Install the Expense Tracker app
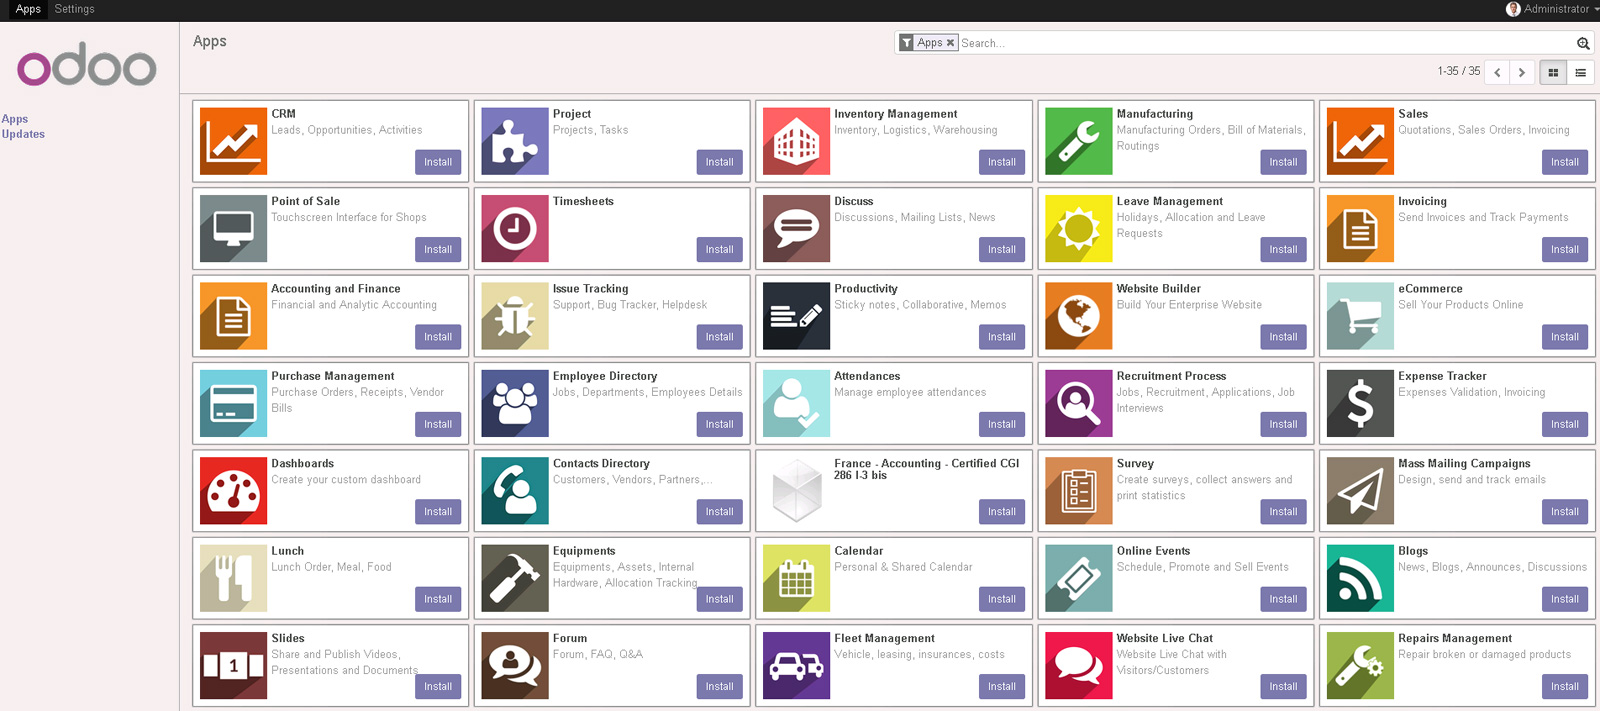This screenshot has width=1600, height=711. pyautogui.click(x=1565, y=424)
